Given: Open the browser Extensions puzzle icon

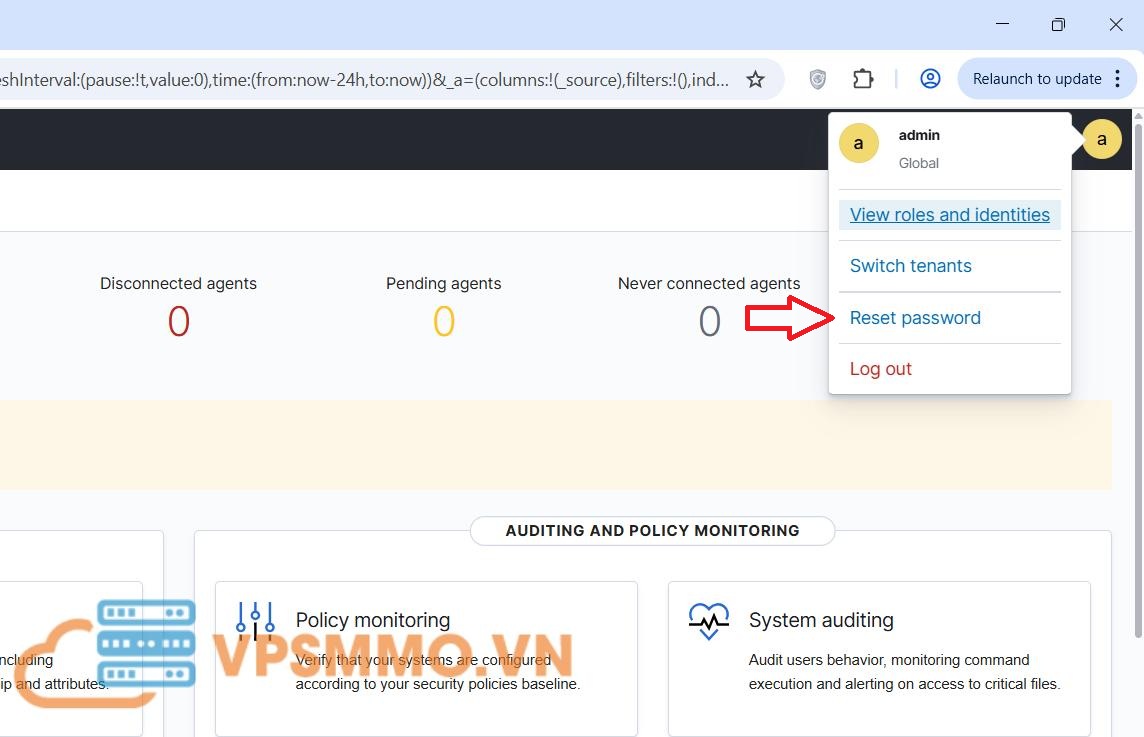Looking at the screenshot, I should [x=863, y=79].
